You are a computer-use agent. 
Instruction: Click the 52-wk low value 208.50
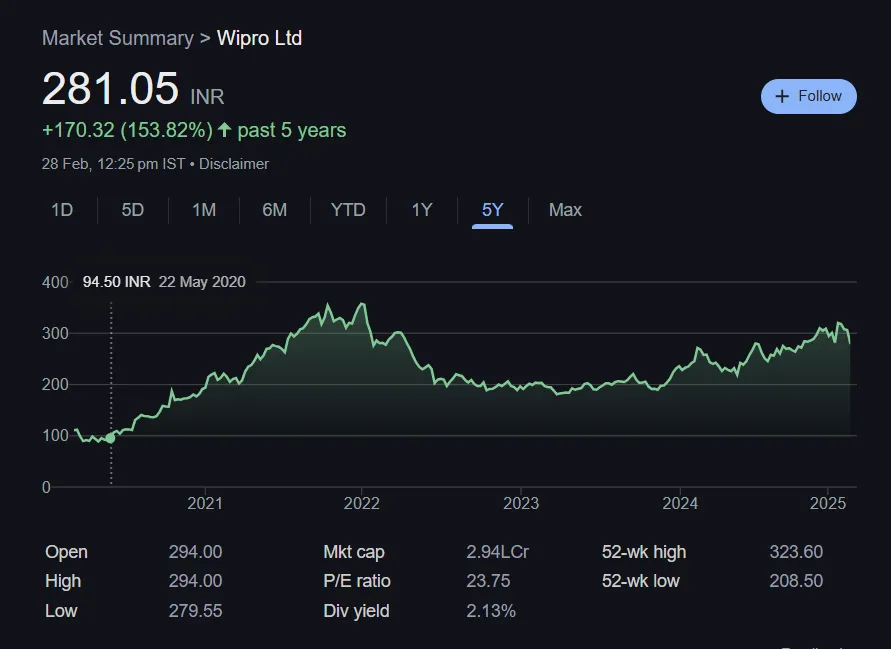796,581
